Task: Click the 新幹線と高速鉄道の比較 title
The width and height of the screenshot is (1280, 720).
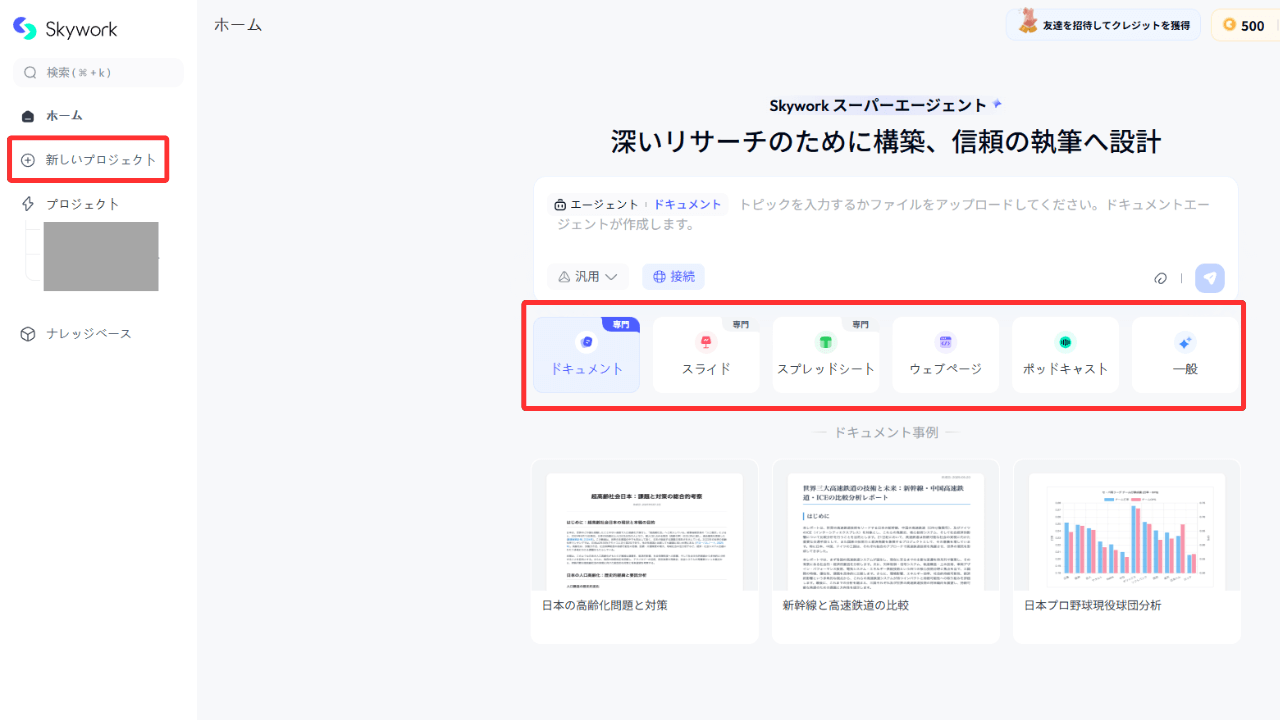Action: point(846,605)
